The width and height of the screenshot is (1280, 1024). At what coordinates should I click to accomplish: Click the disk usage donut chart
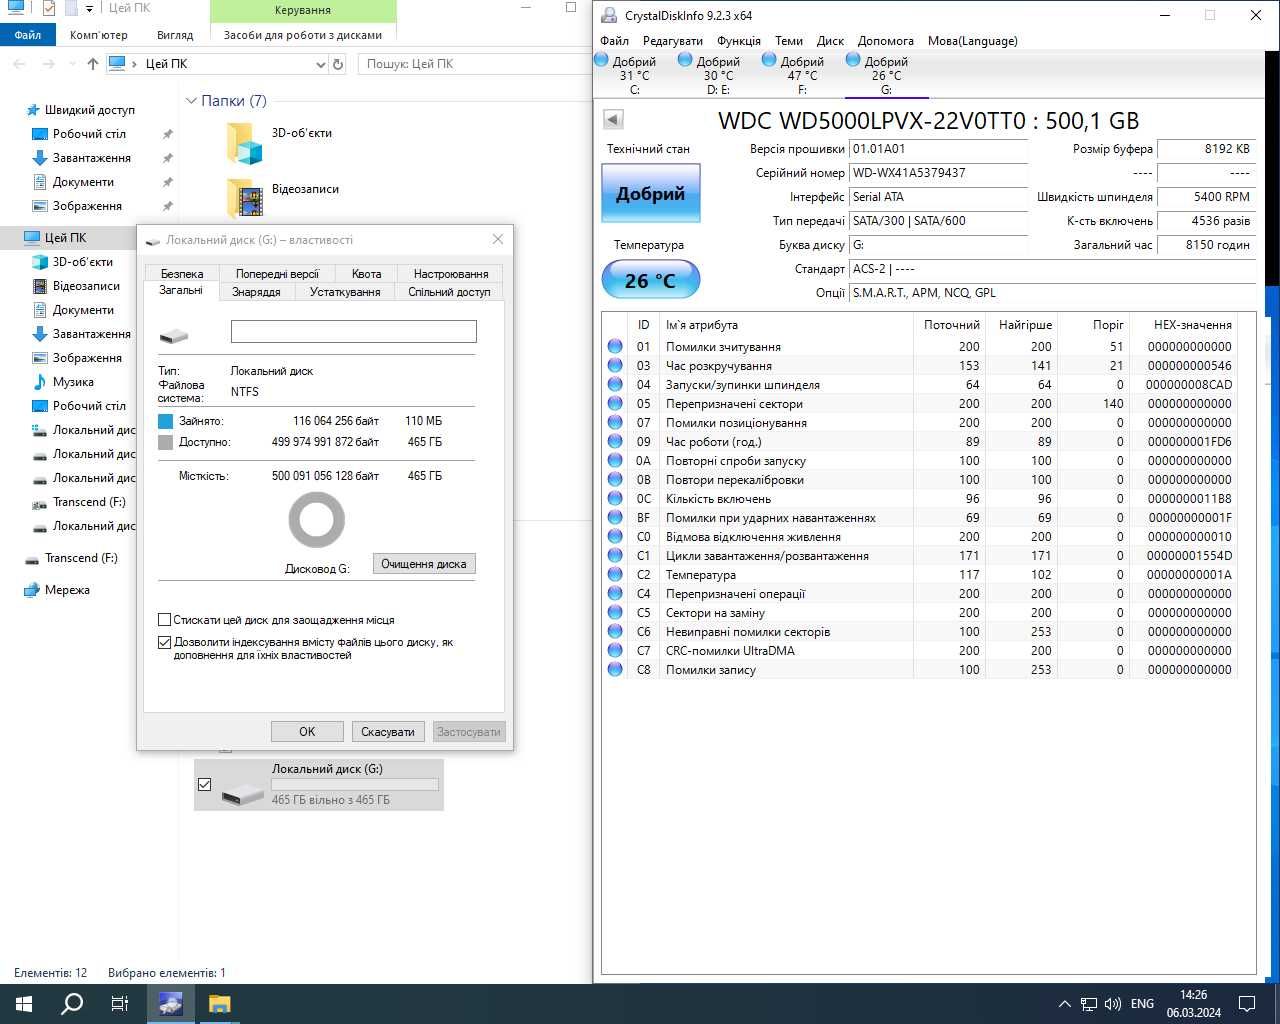tap(317, 520)
